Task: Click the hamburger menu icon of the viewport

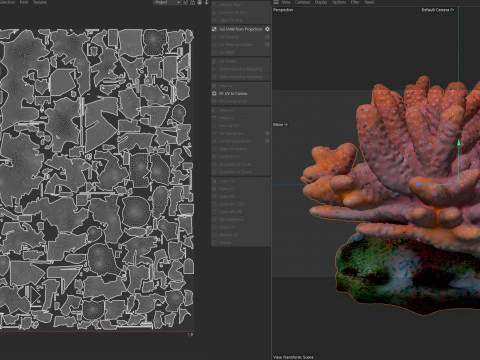Action: 276,2
